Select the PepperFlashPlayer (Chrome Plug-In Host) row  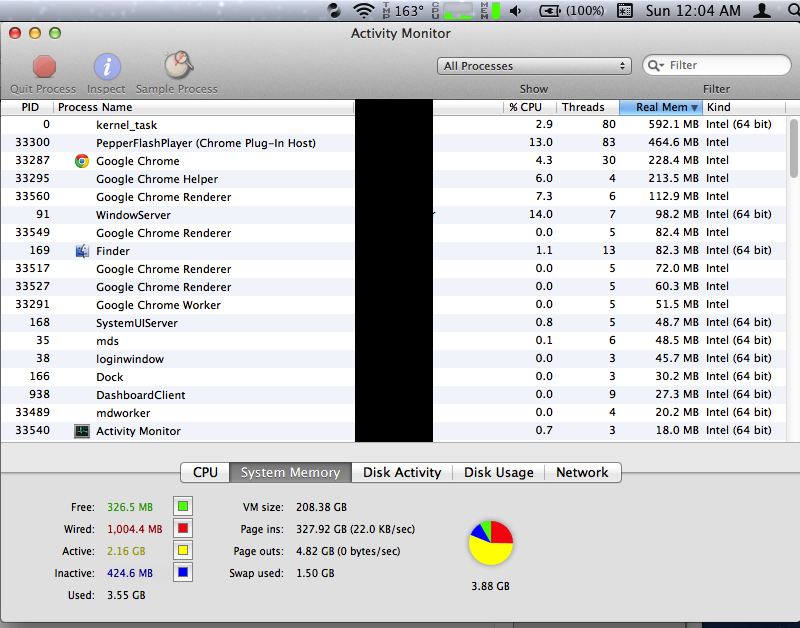pyautogui.click(x=393, y=142)
